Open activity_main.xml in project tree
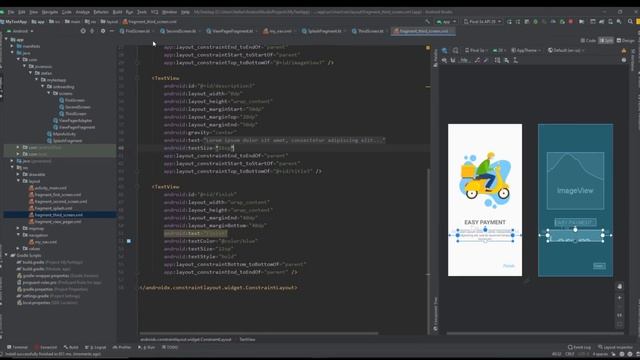640x360 pixels. tap(47, 188)
